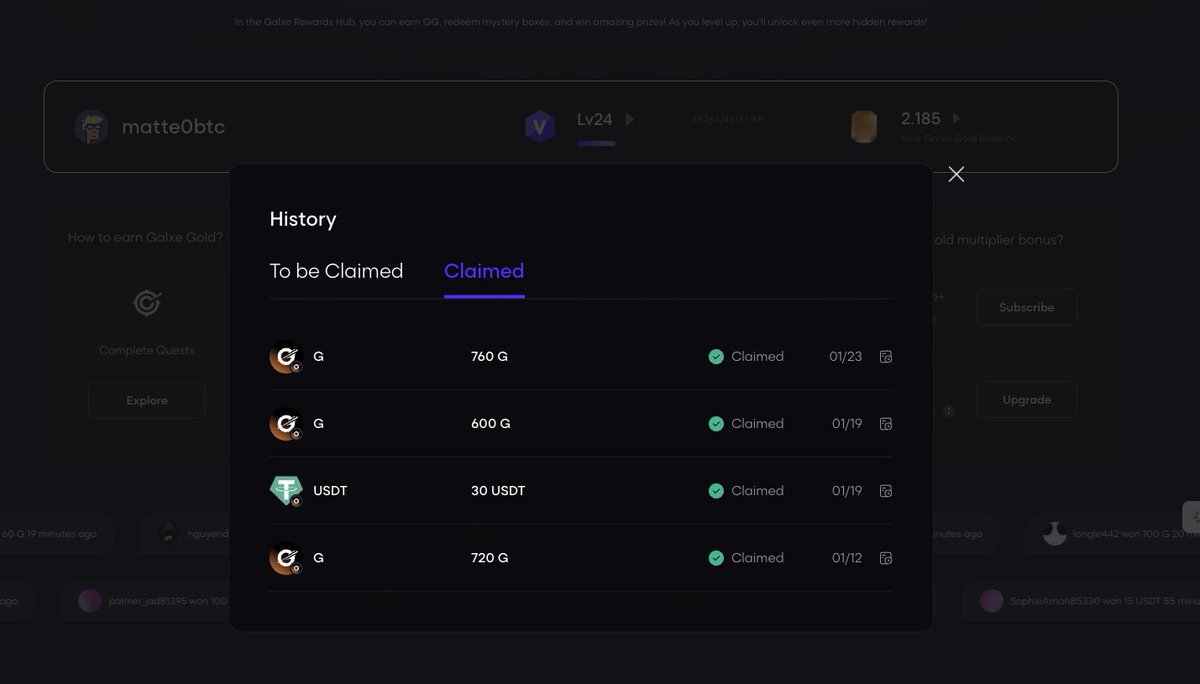Click the G token icon in 720 G row
Screen dimensions: 1200x684
(286, 558)
